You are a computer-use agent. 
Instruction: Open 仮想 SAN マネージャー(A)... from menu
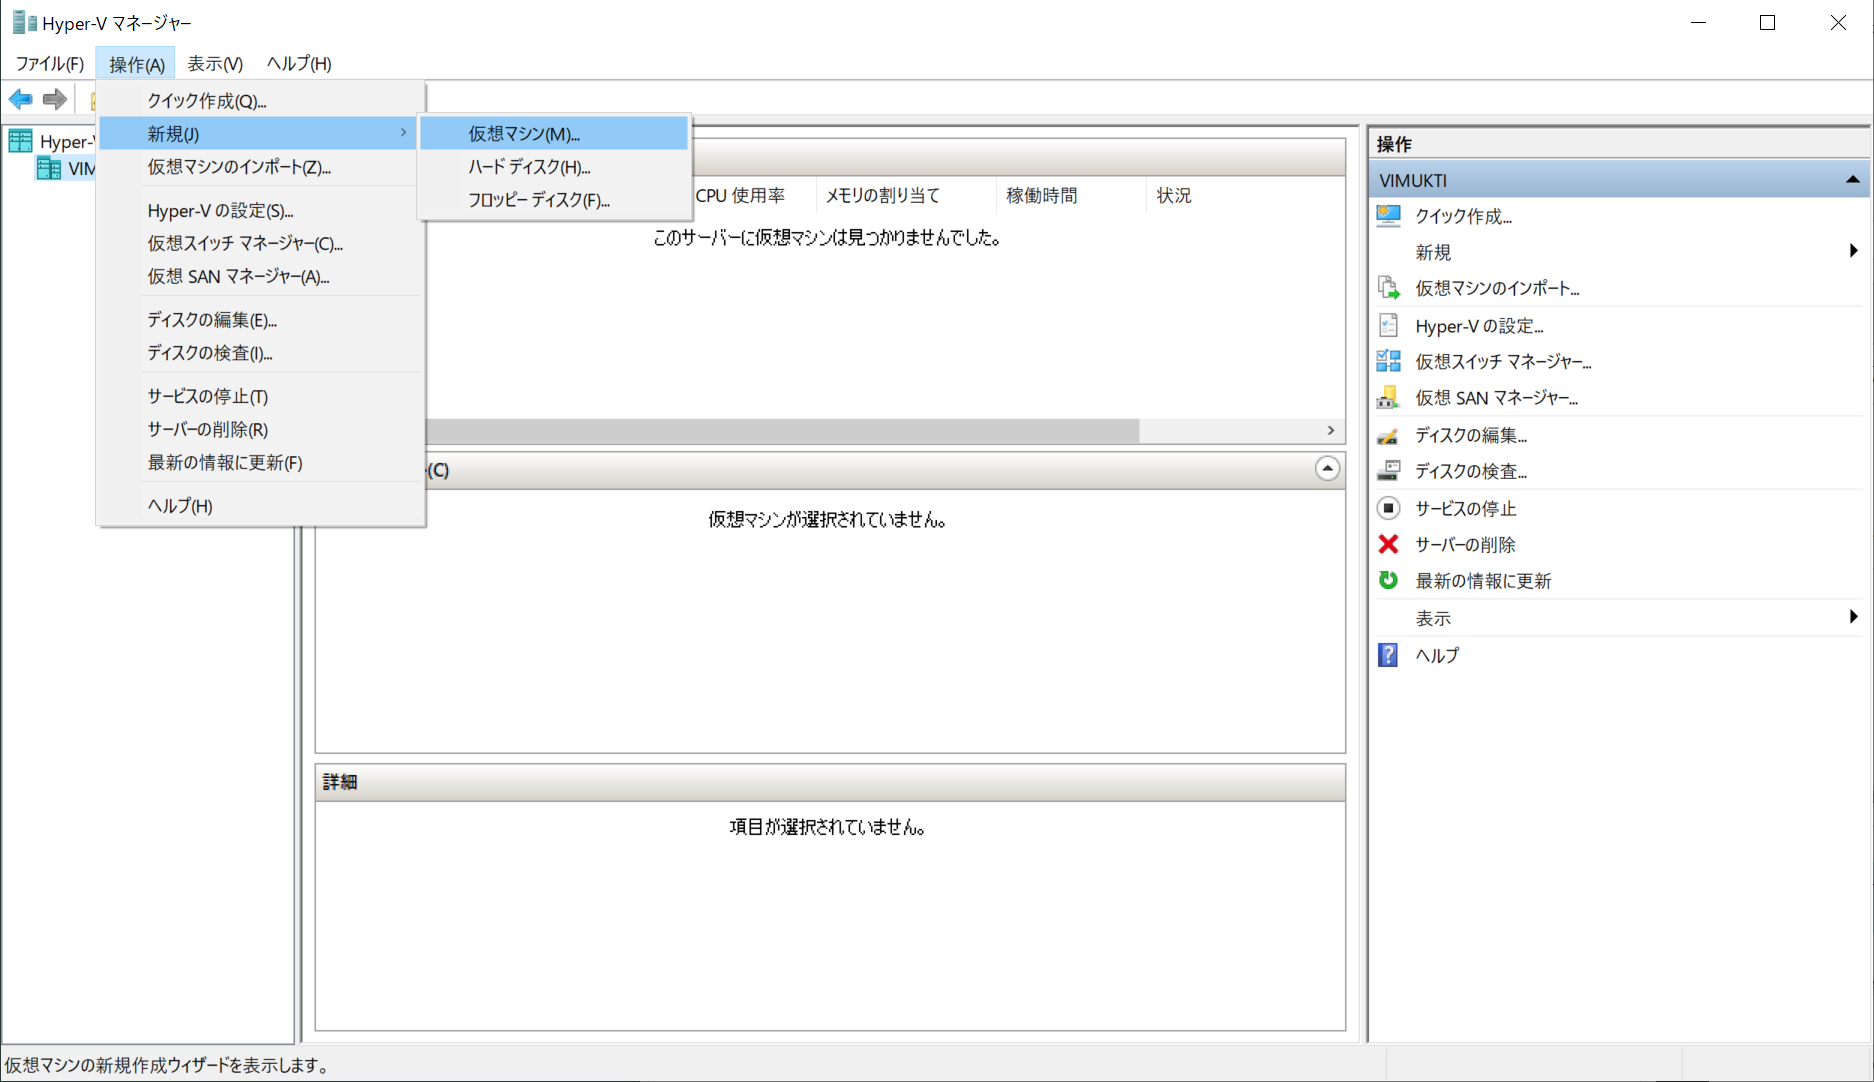(x=260, y=276)
